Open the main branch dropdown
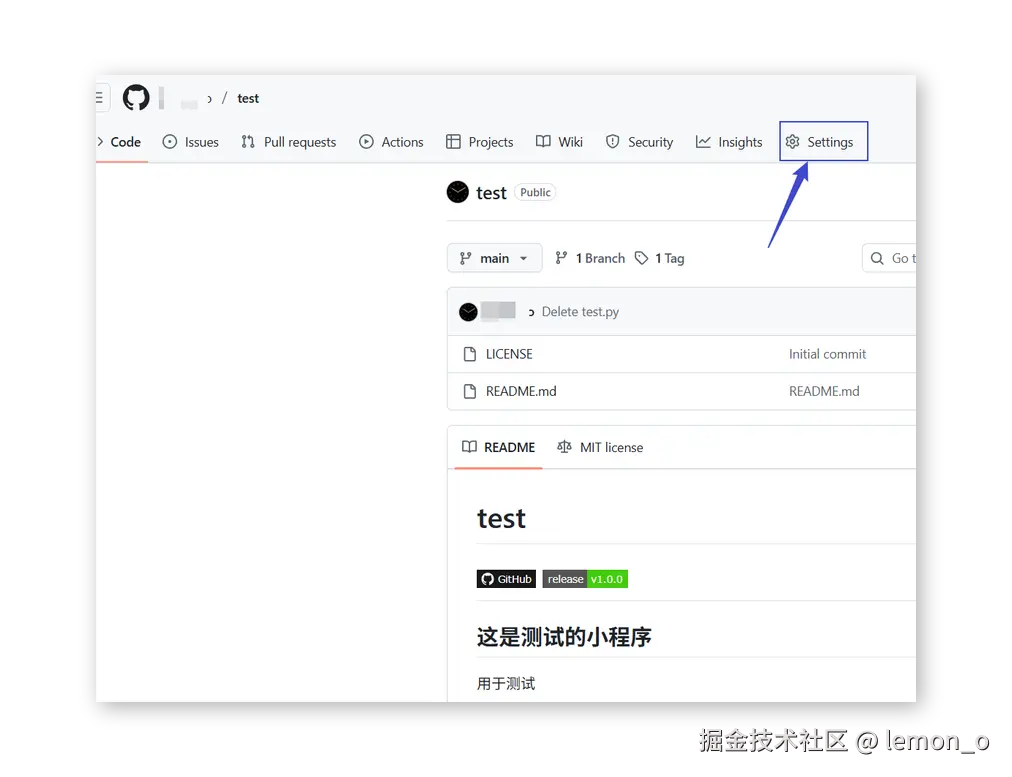The image size is (1012, 777). [x=494, y=257]
